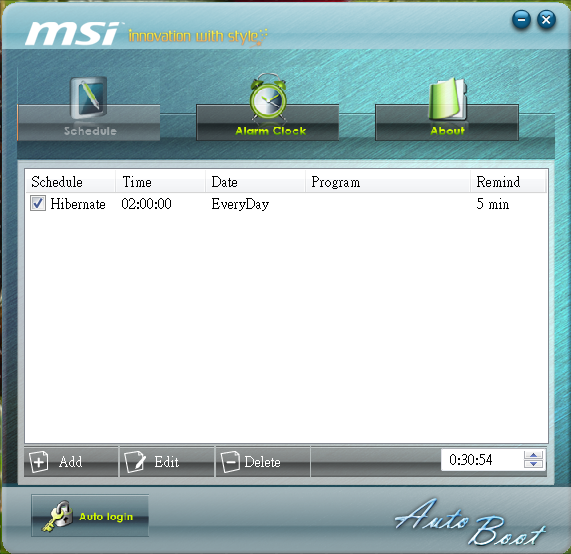Click the EveryDay date cell
Viewport: 571px width, 554px height.
[240, 204]
